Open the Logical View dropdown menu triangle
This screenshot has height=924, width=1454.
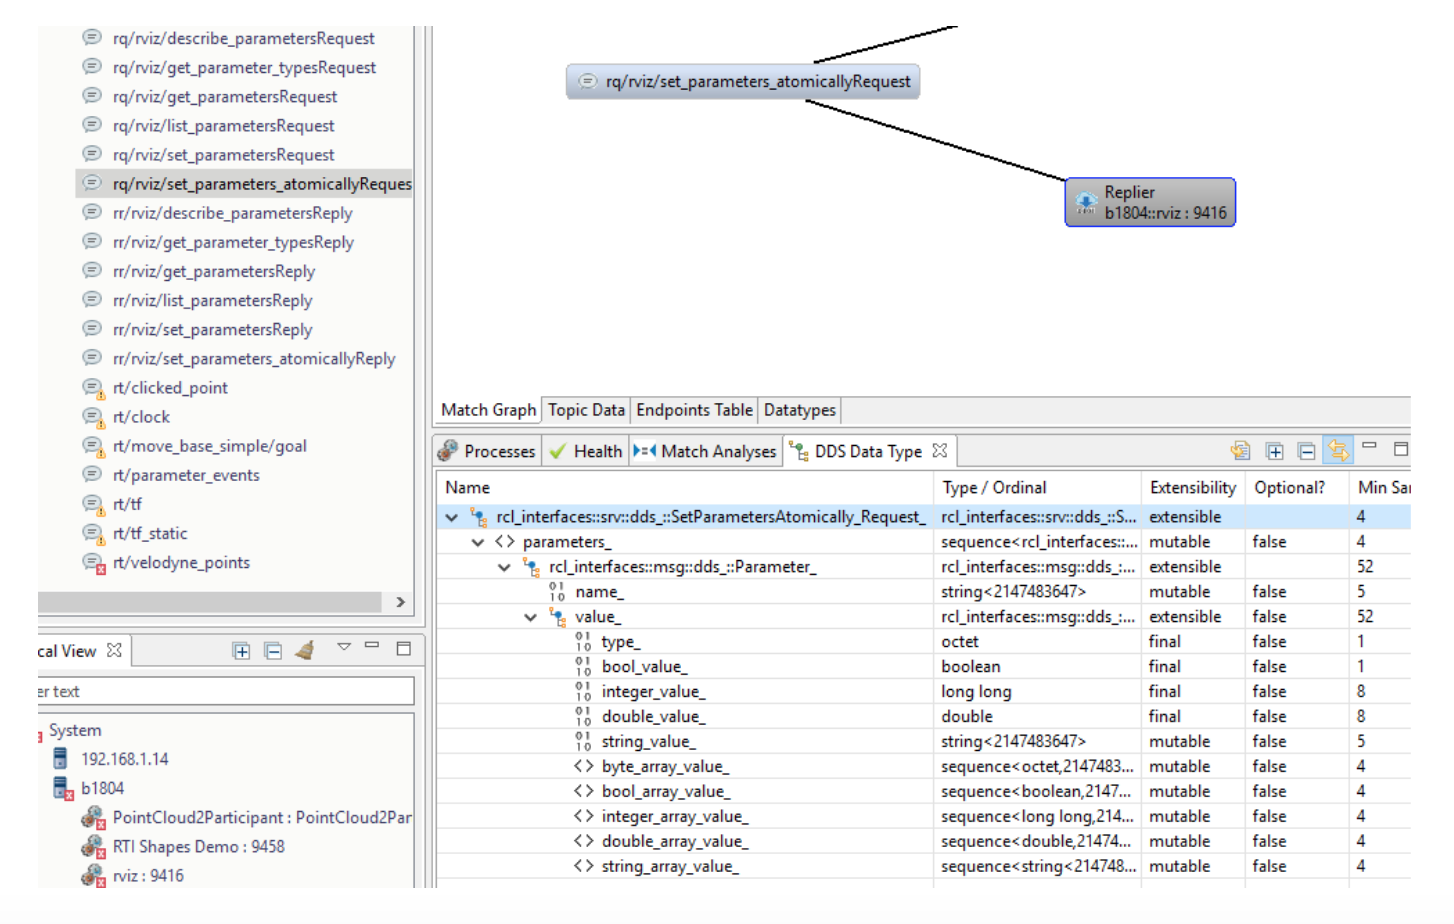[x=343, y=650]
